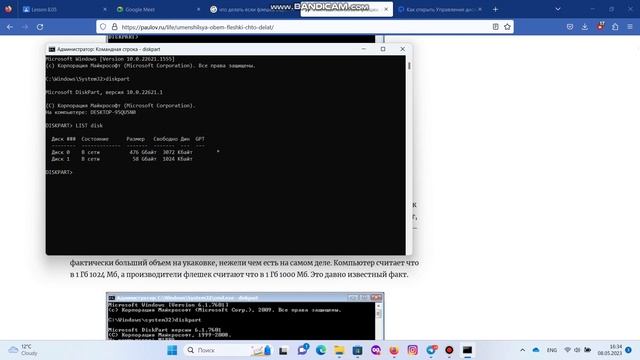This screenshot has height=360, width=640.
Task: Go back to the previous page
Action: [10, 27]
